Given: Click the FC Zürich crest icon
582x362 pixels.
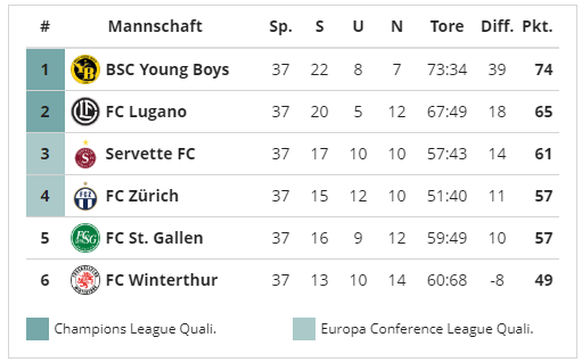Looking at the screenshot, I should [x=85, y=196].
